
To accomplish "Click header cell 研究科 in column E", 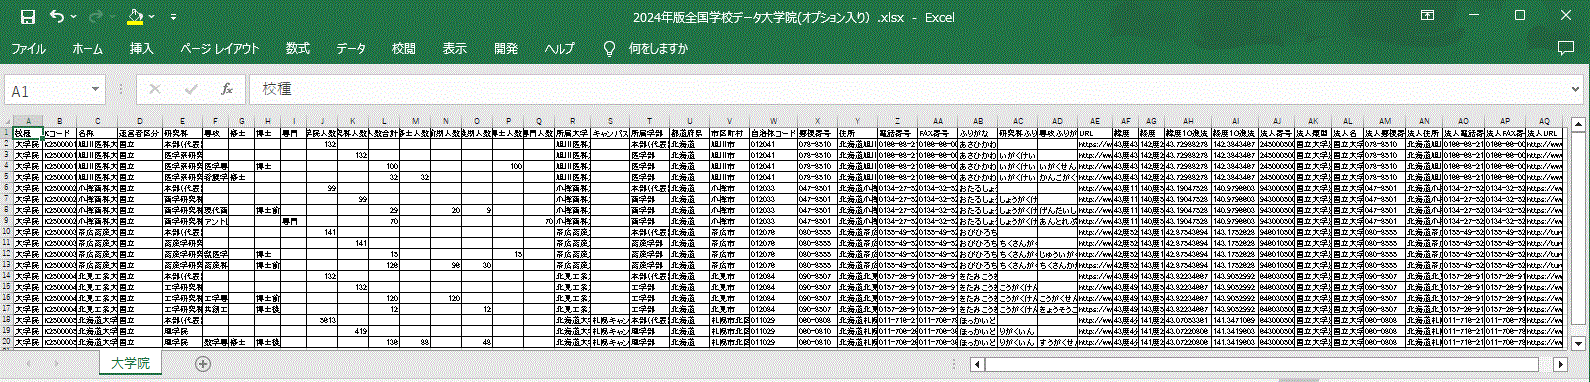I will coord(182,132).
